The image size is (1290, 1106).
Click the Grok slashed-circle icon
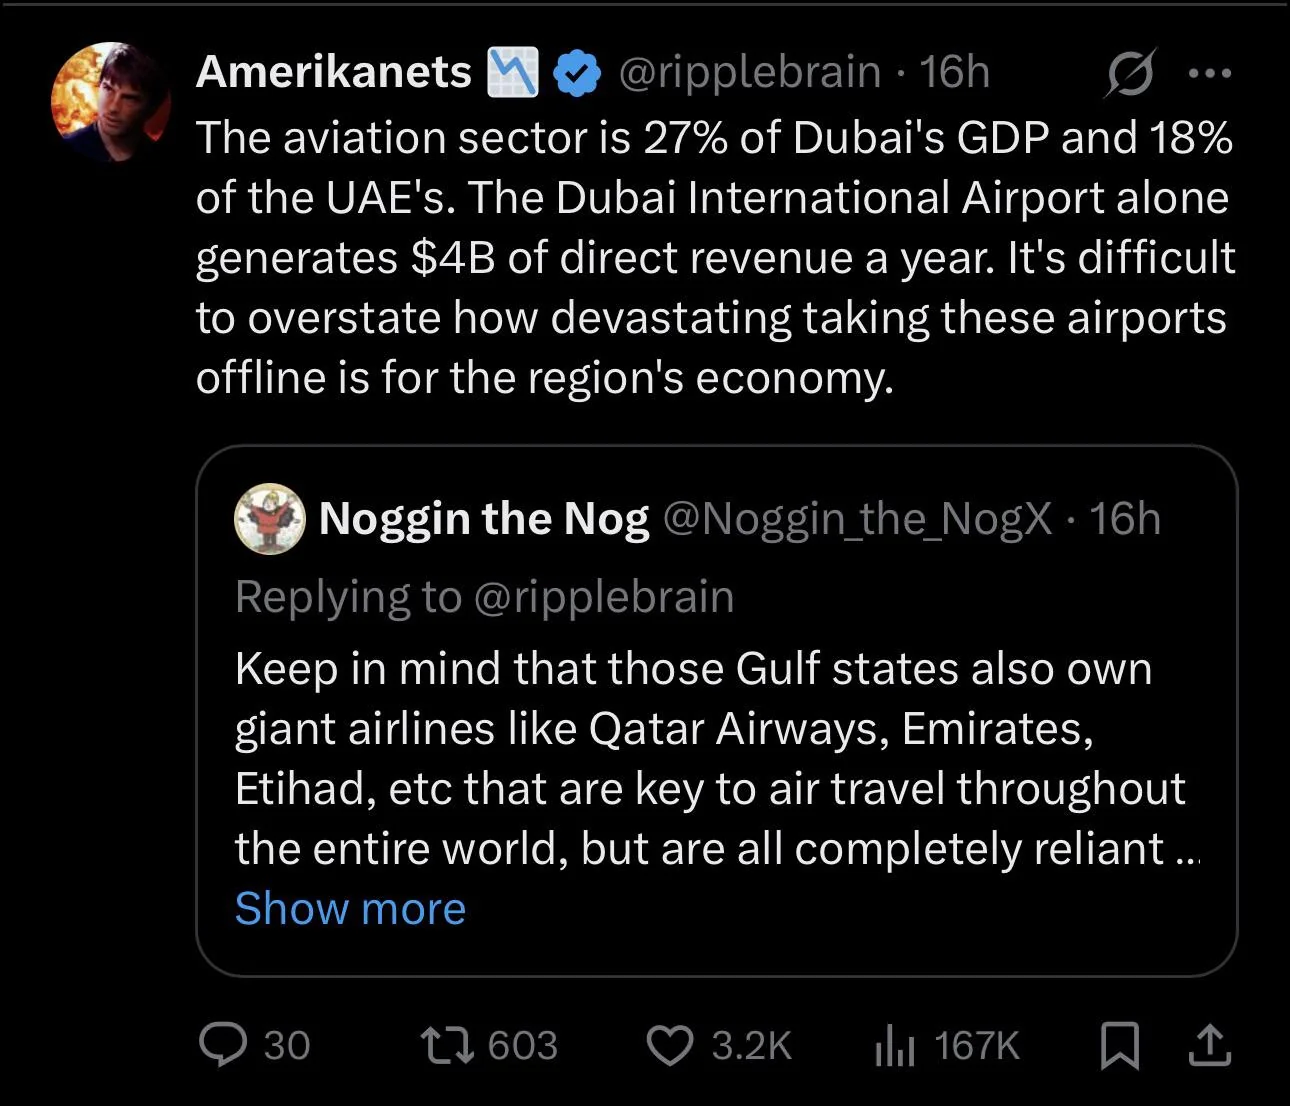click(1130, 73)
